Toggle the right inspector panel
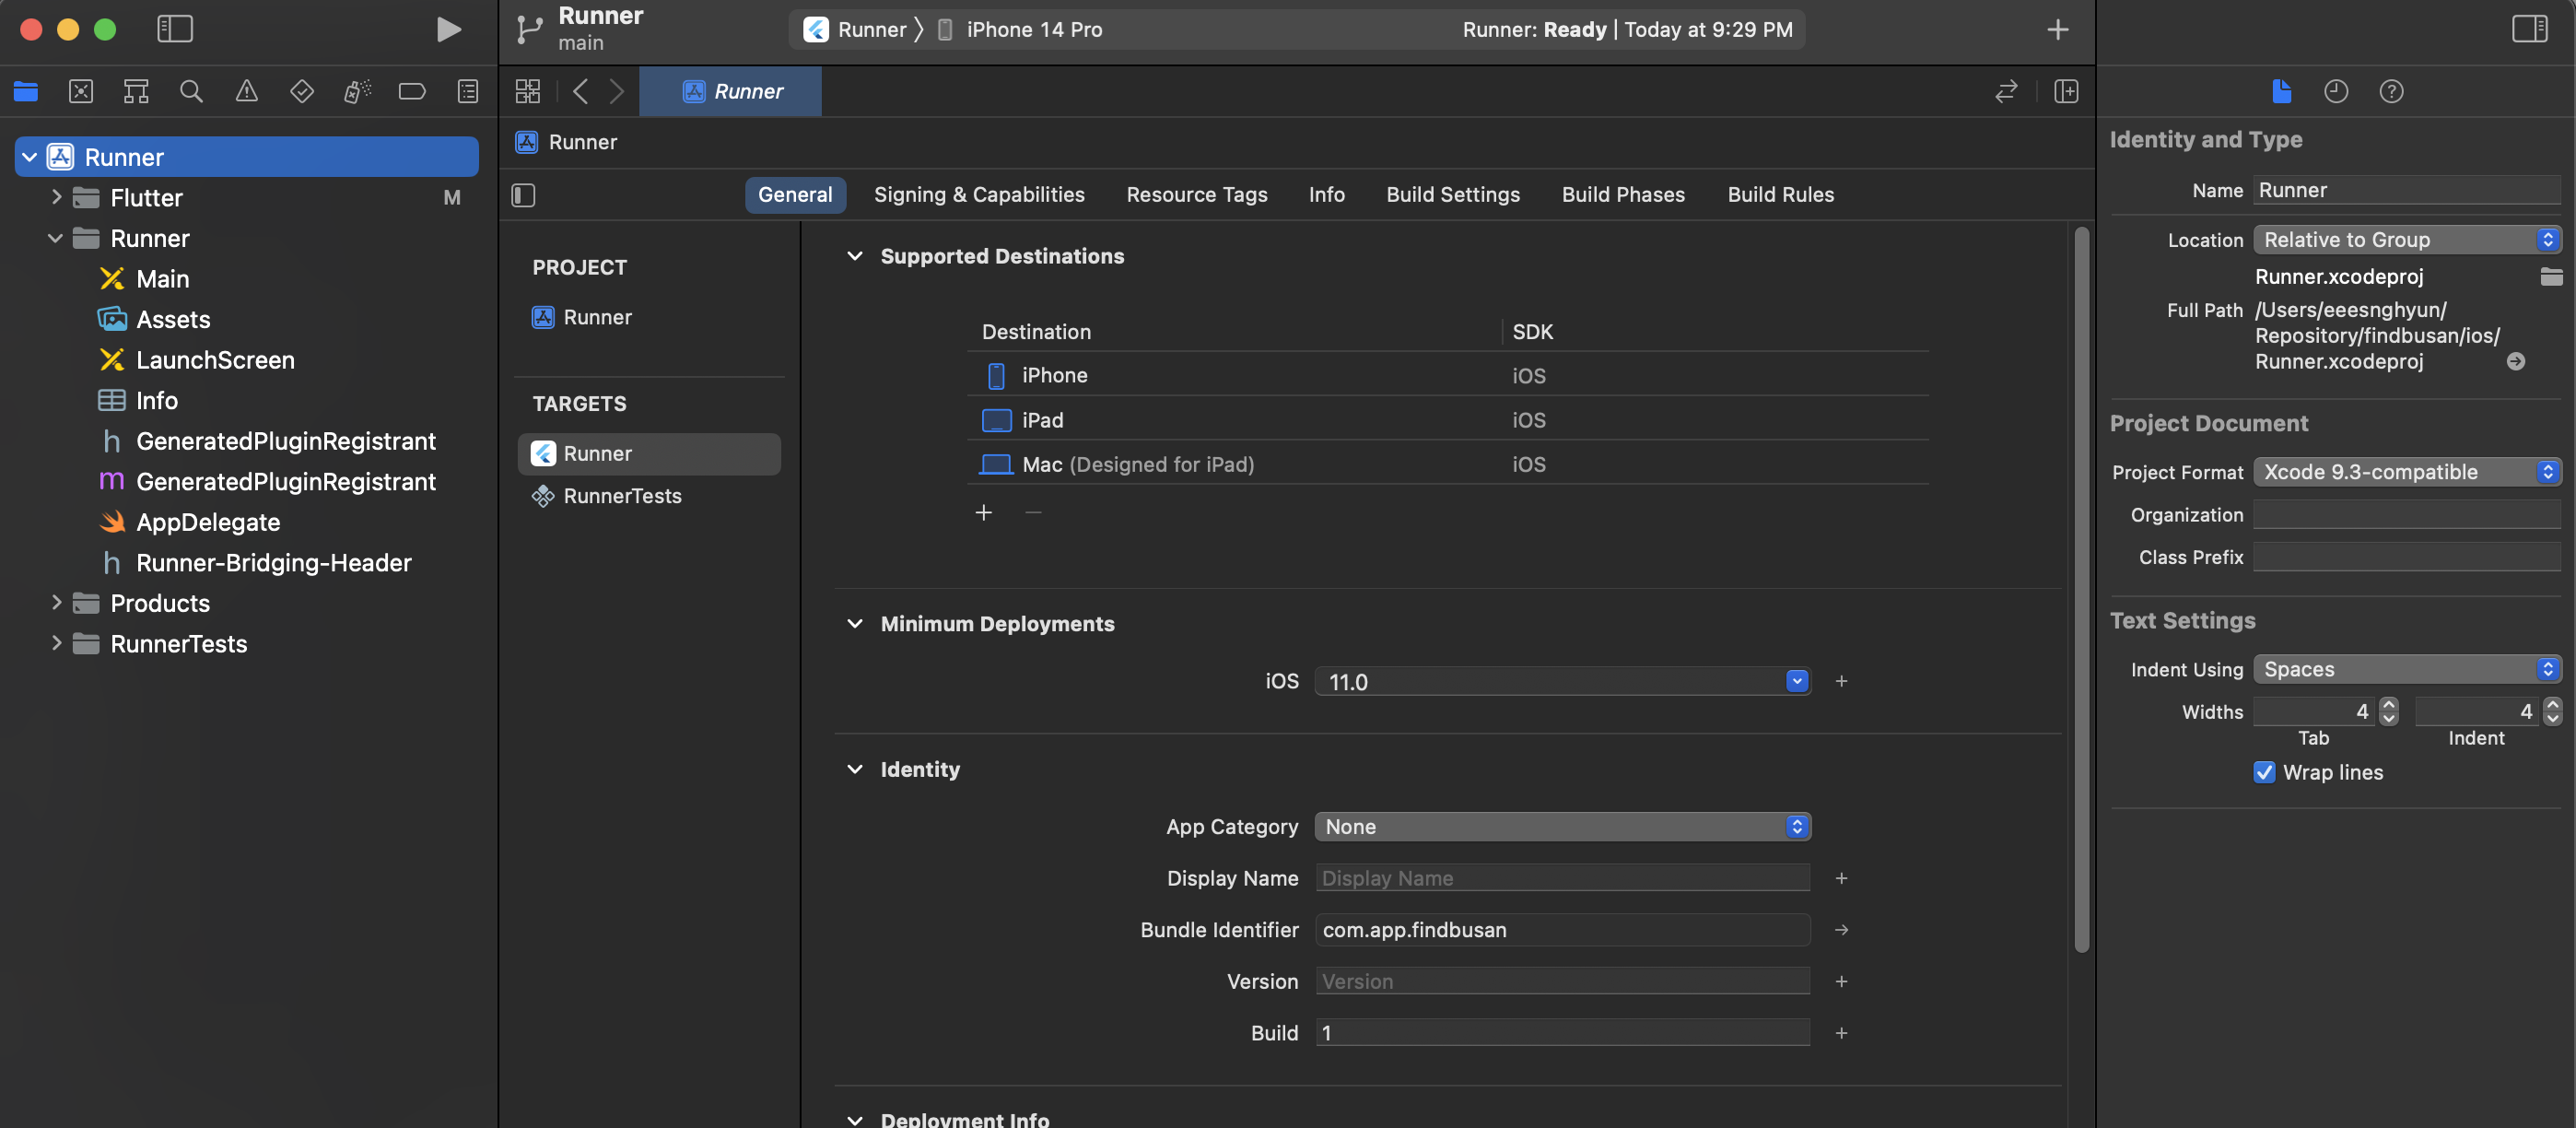This screenshot has height=1128, width=2576. pos(2529,29)
